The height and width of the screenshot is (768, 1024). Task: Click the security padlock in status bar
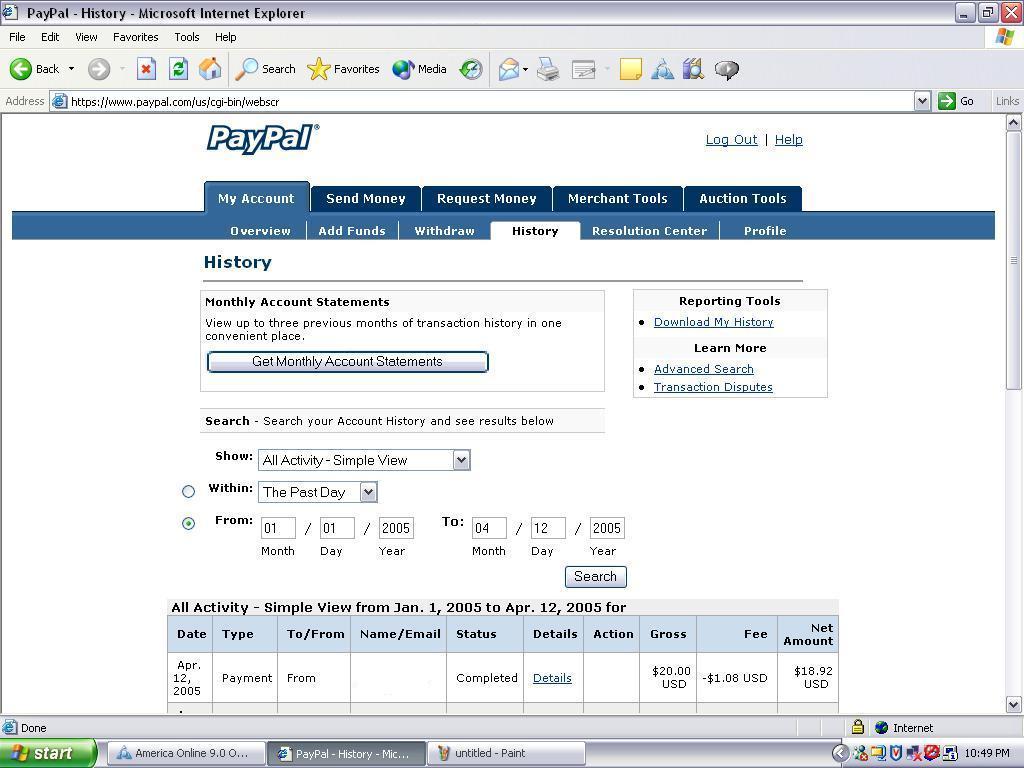(858, 727)
